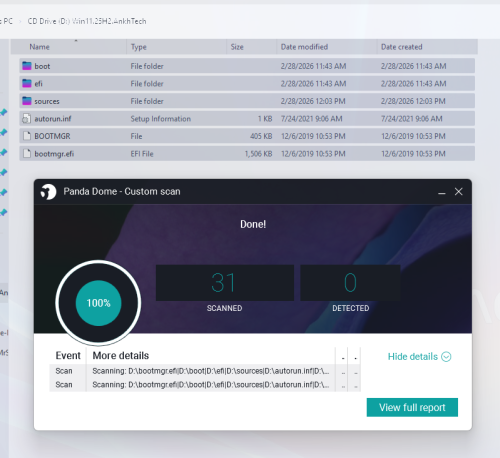Click the BOOTMGR file icon
500x458 pixels.
26,136
